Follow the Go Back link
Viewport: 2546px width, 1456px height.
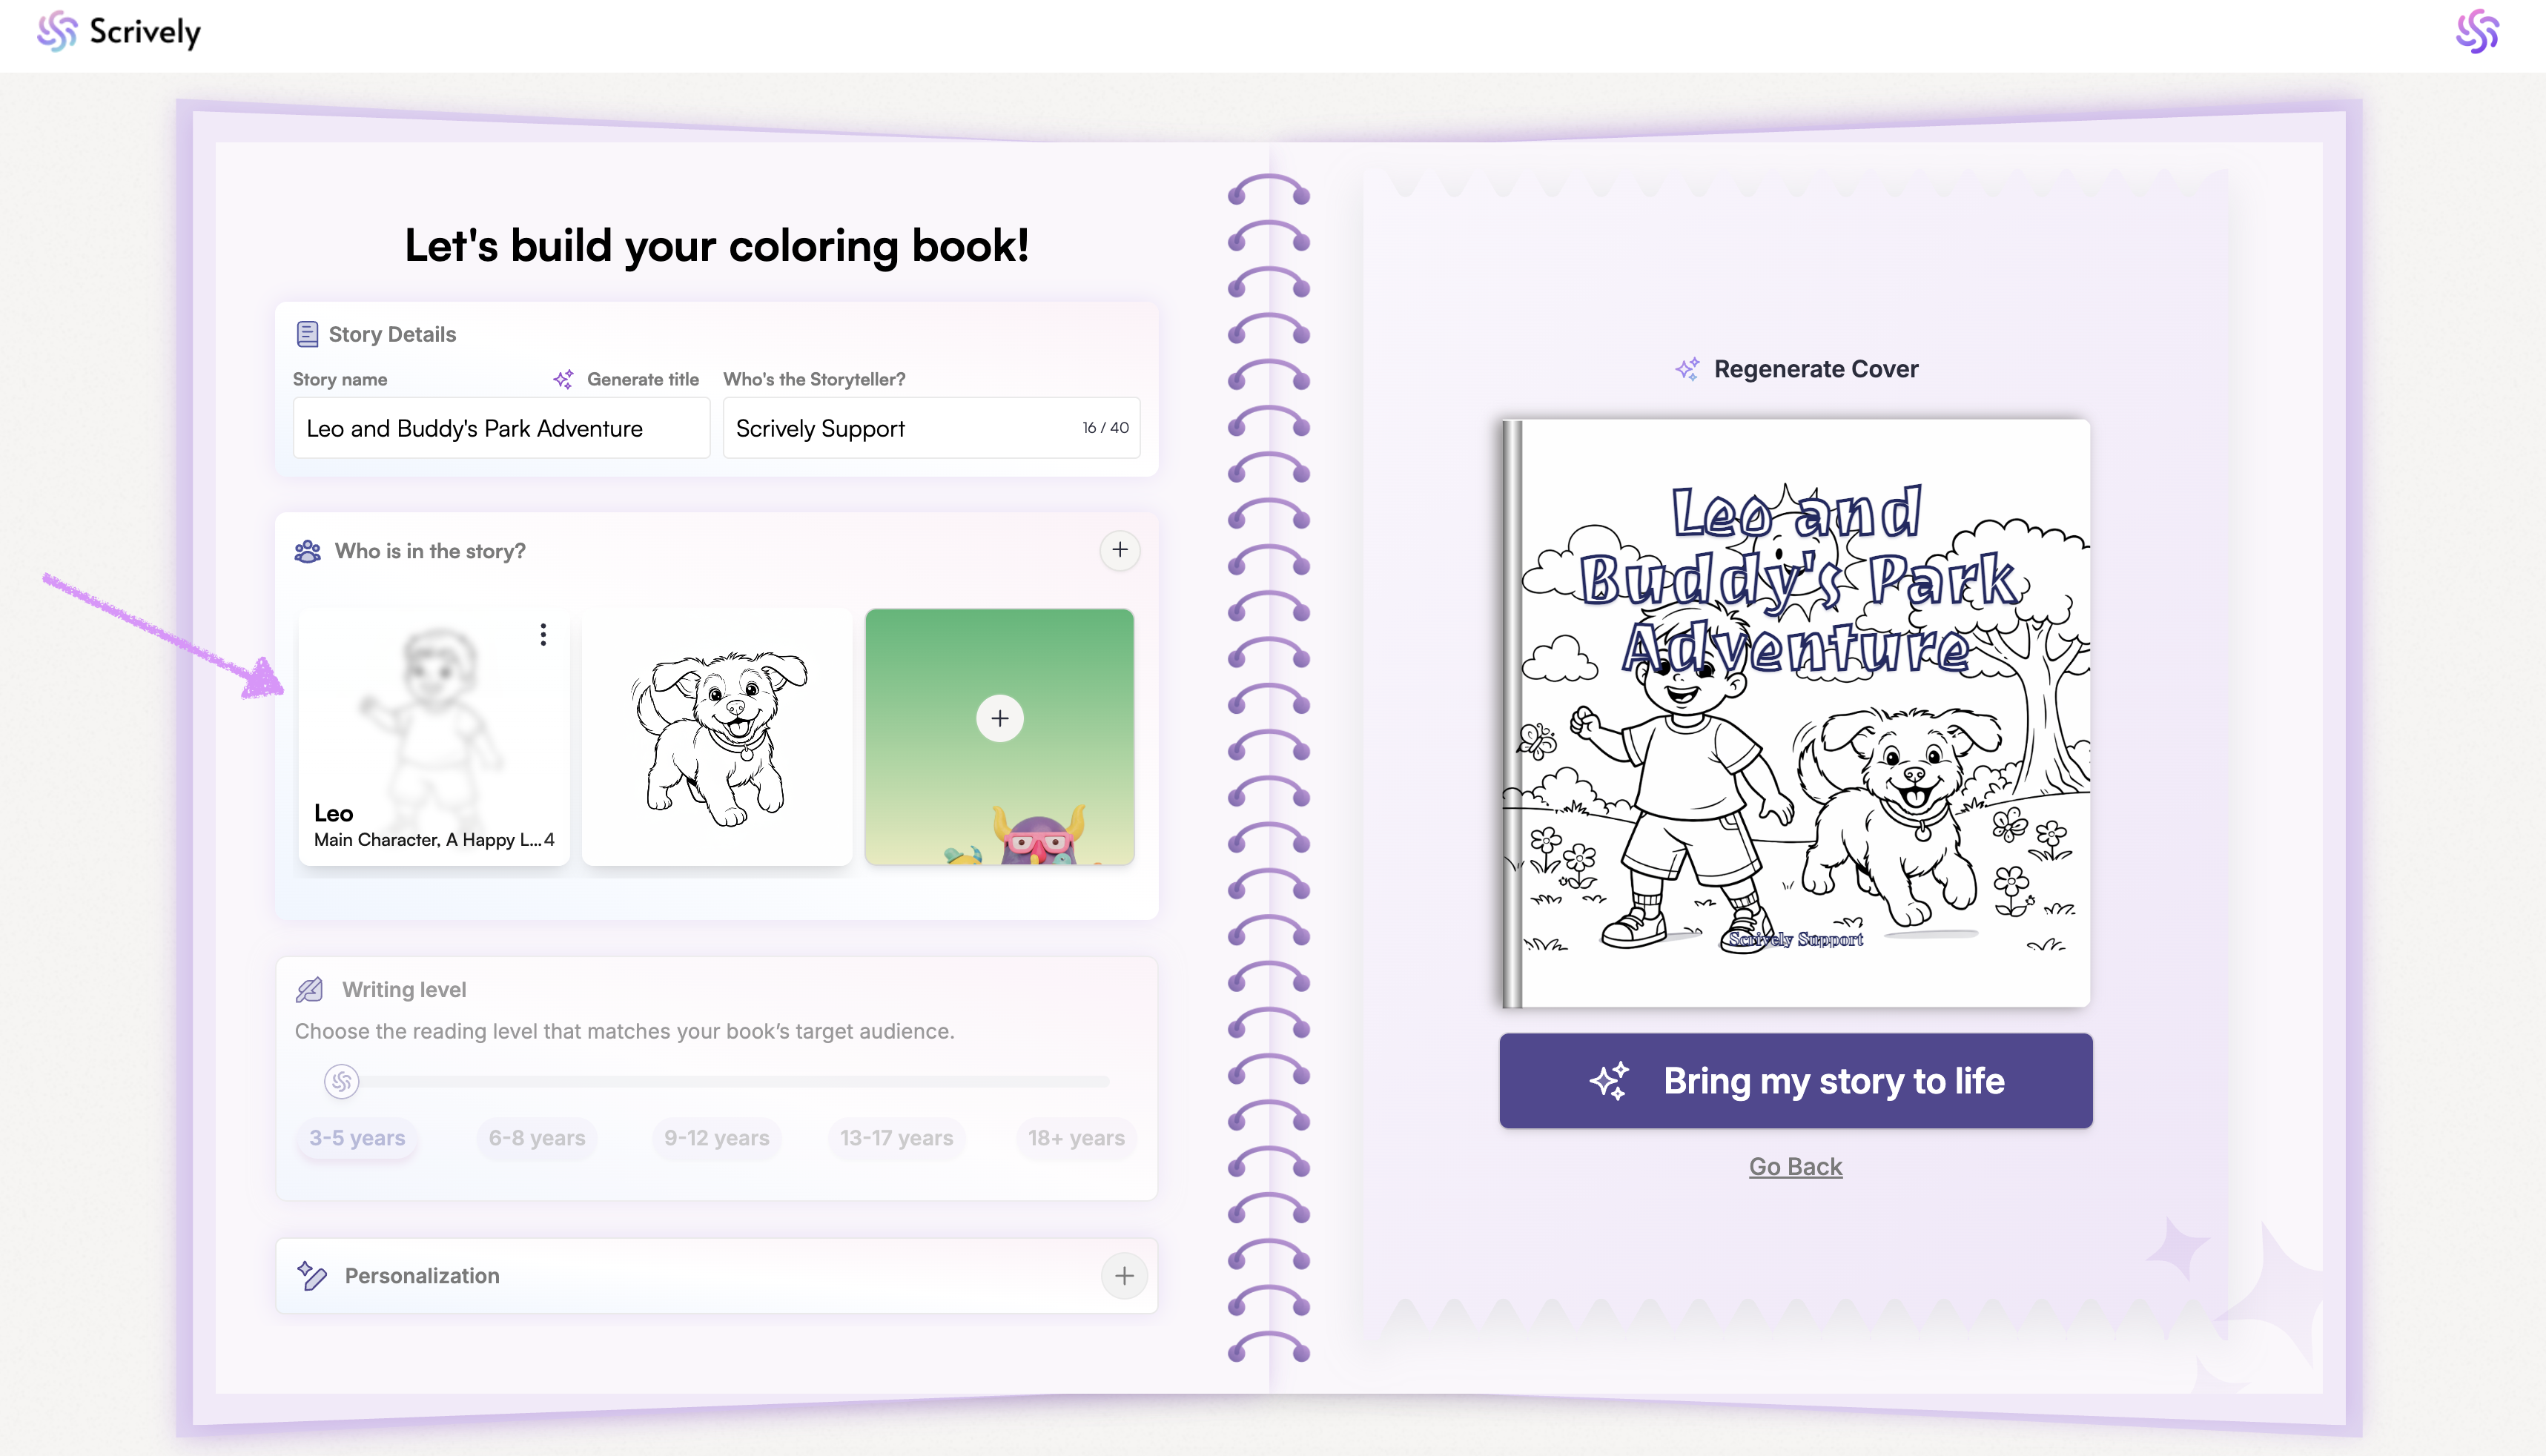tap(1795, 1166)
